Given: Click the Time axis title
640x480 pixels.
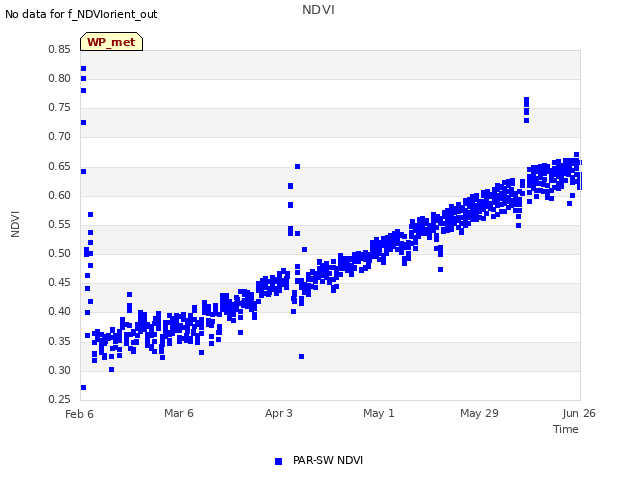Looking at the screenshot, I should point(566,429).
